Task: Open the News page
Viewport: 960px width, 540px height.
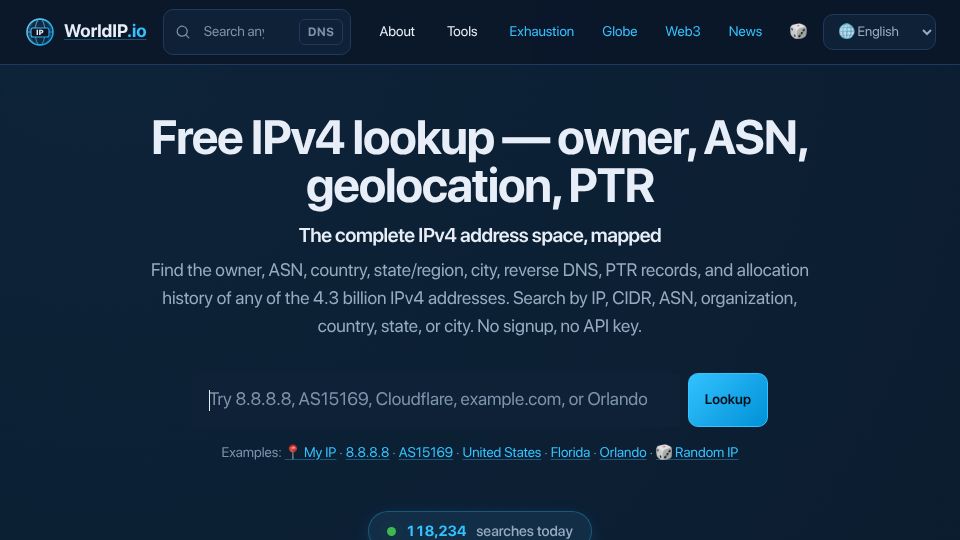Action: click(745, 32)
